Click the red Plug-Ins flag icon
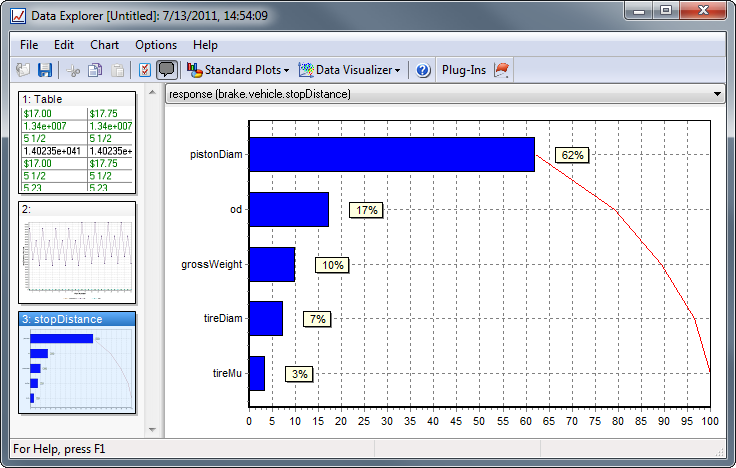Screen dimensions: 736x468 (503, 70)
